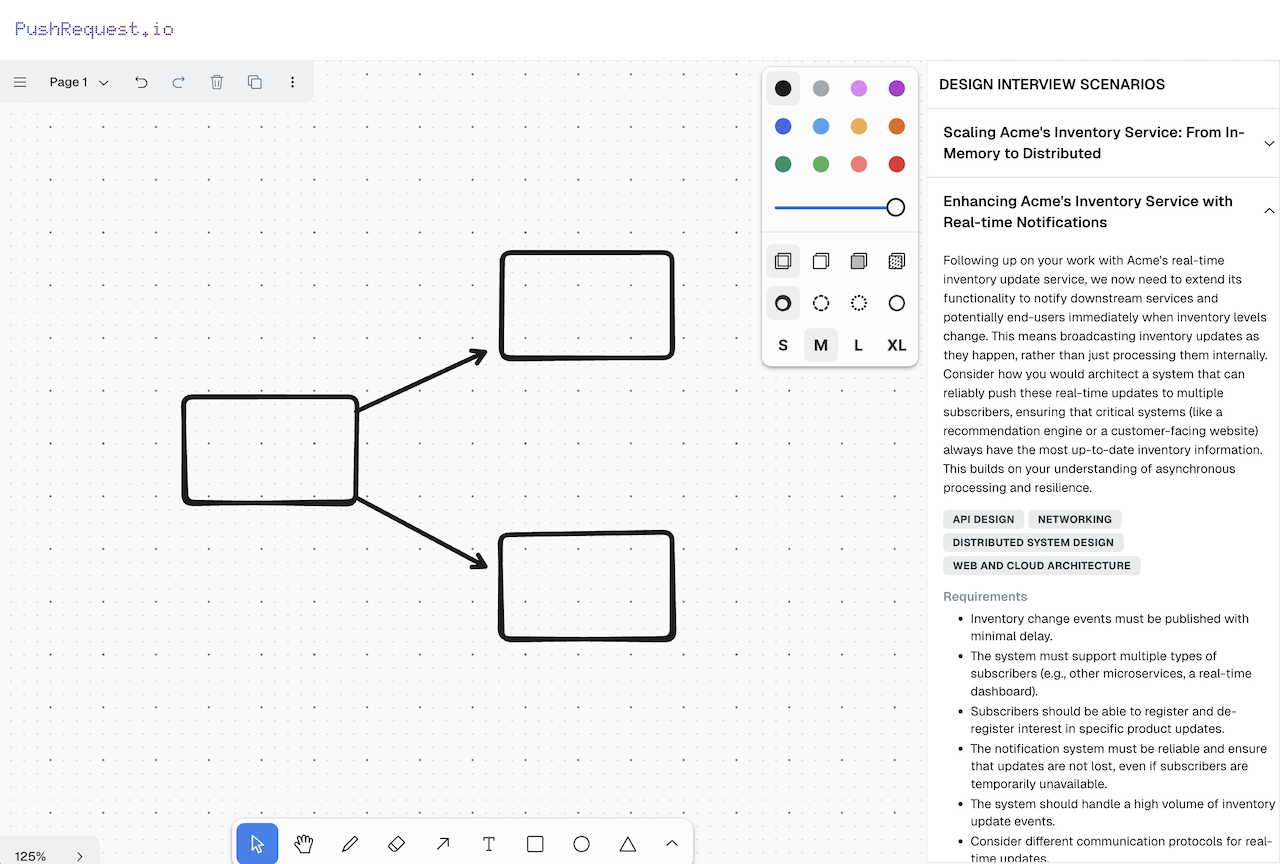
Task: Open the three-dot page options menu
Action: [292, 82]
